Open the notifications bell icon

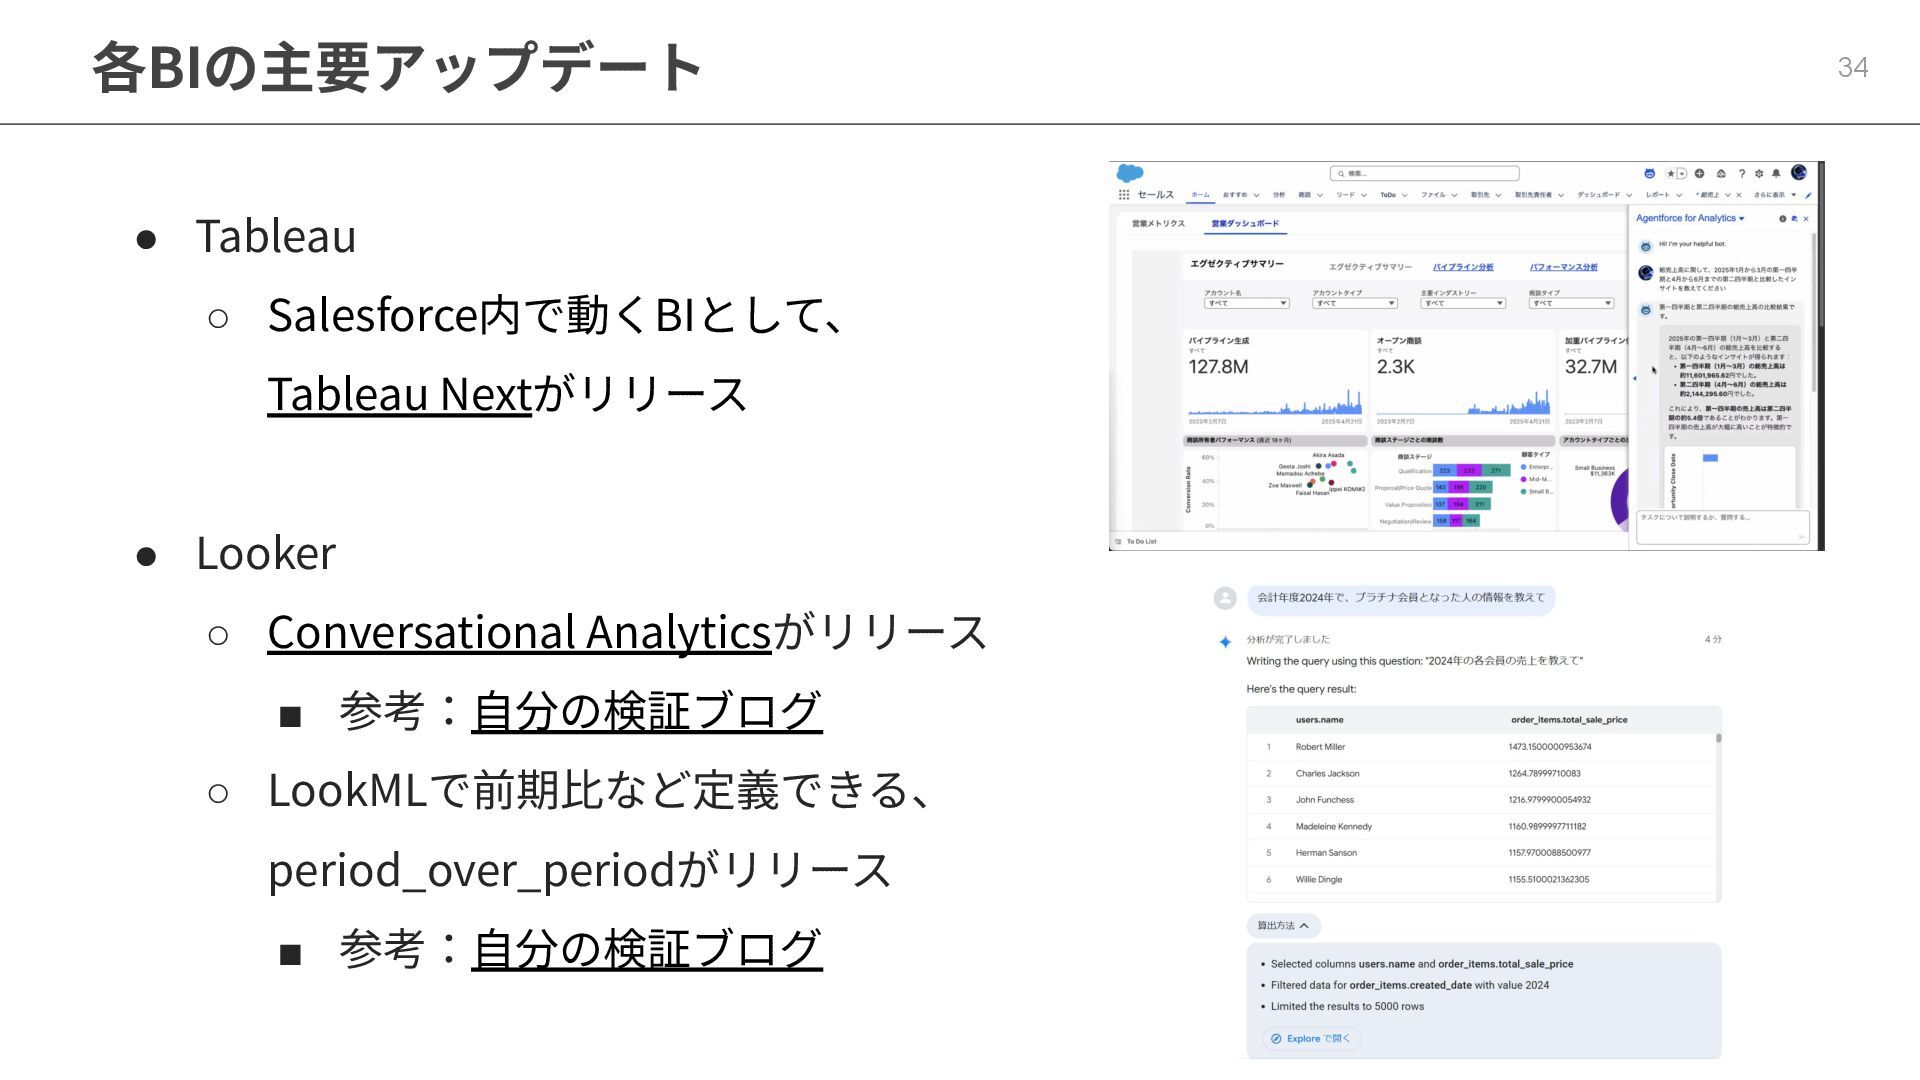pyautogui.click(x=1776, y=174)
